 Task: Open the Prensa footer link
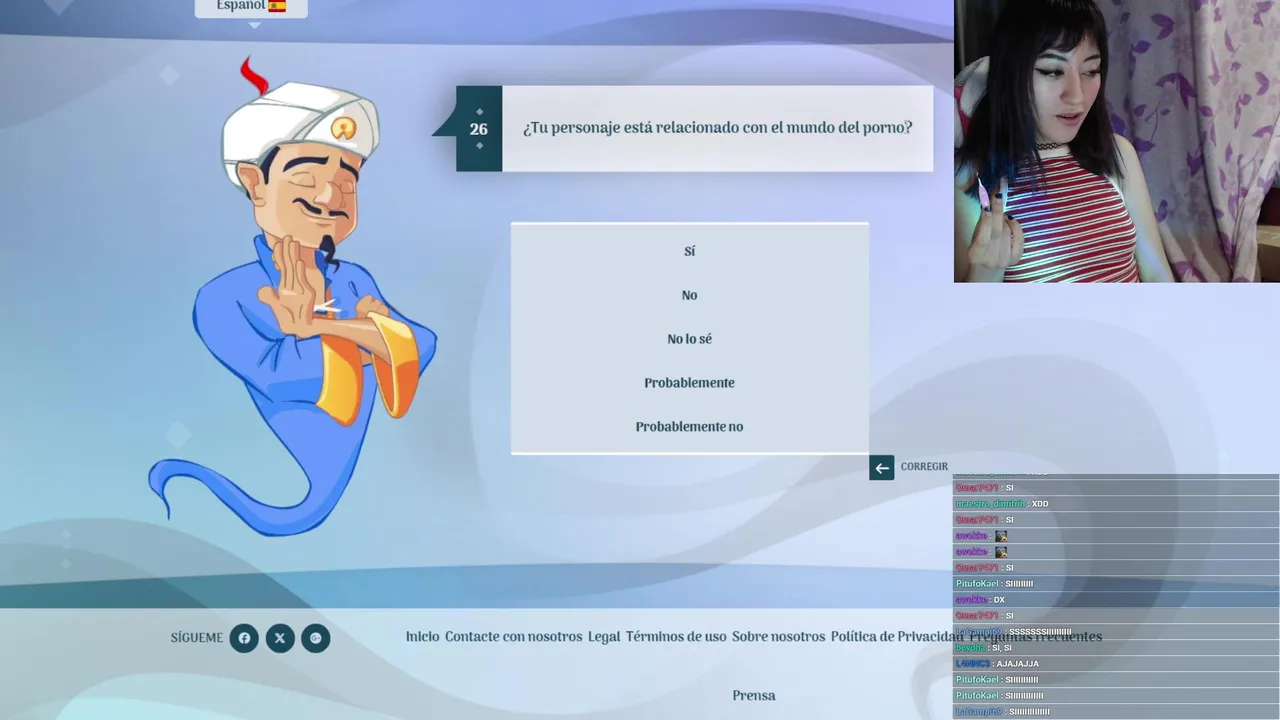point(753,696)
